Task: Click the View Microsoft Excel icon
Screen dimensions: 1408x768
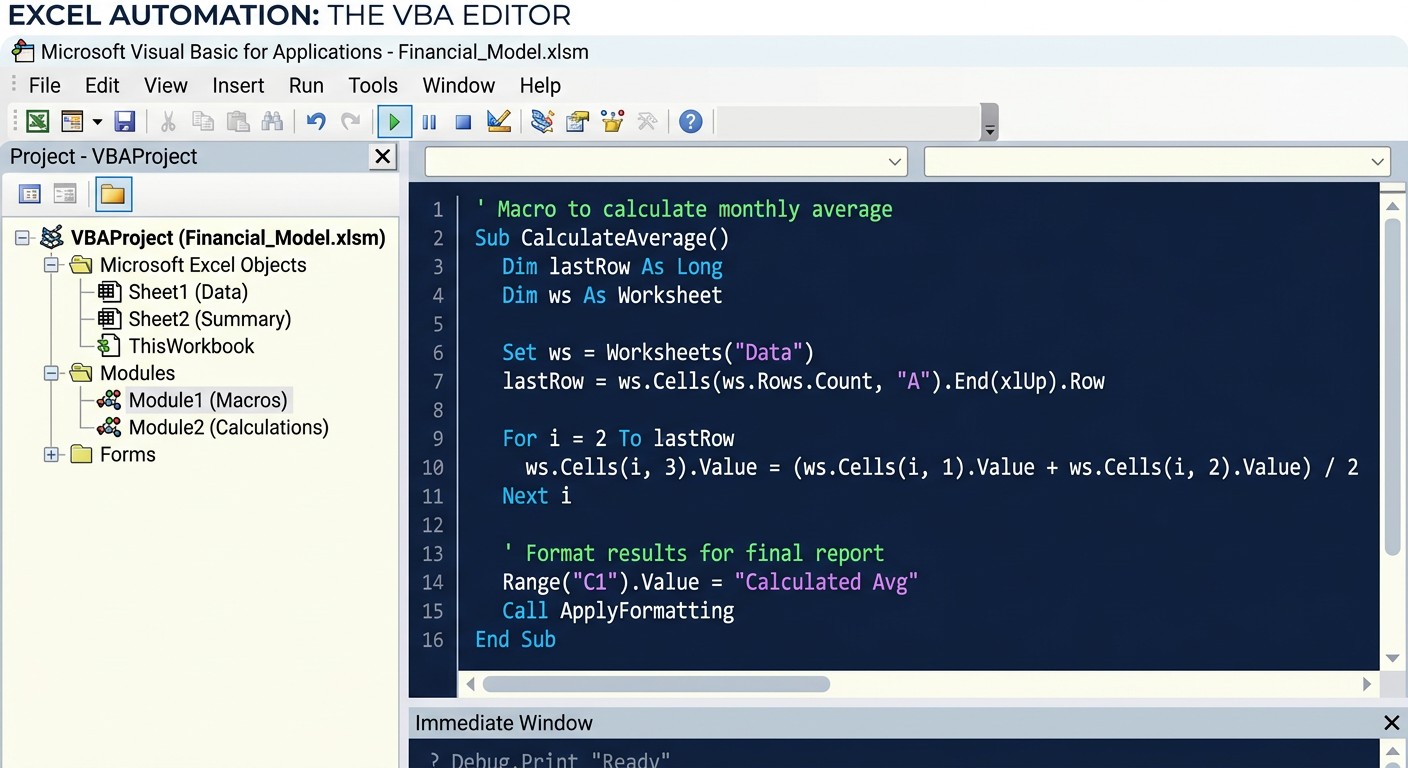Action: 37,122
